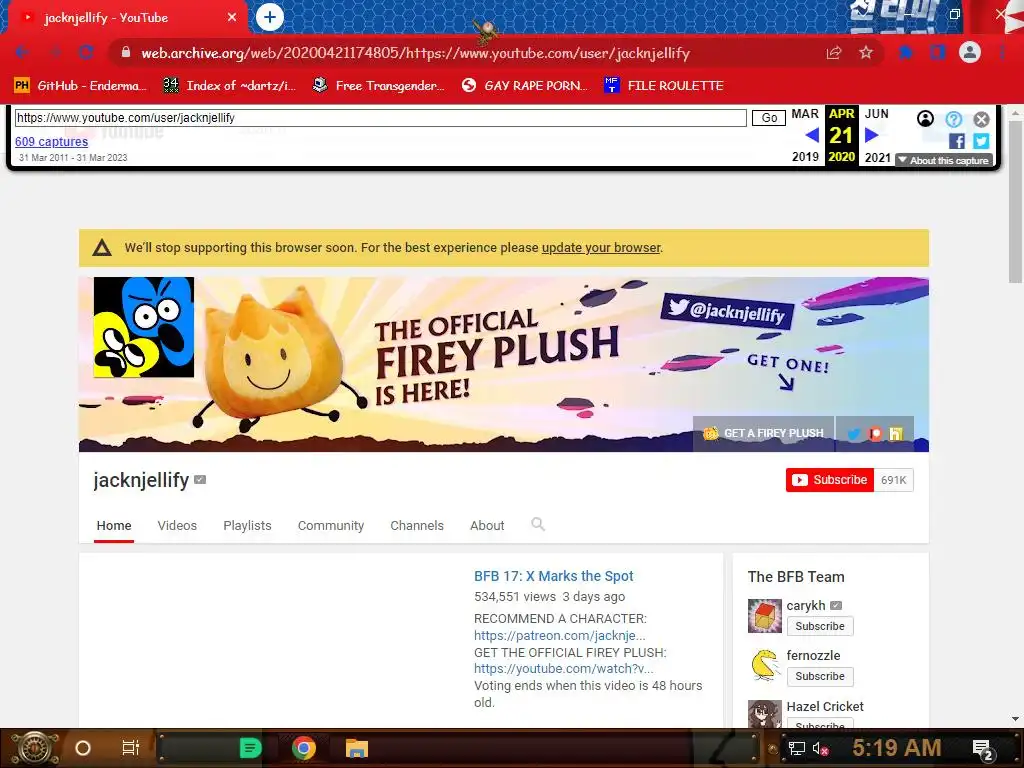The image size is (1024, 768).
Task: Subscribe to fernozzle
Action: [820, 677]
